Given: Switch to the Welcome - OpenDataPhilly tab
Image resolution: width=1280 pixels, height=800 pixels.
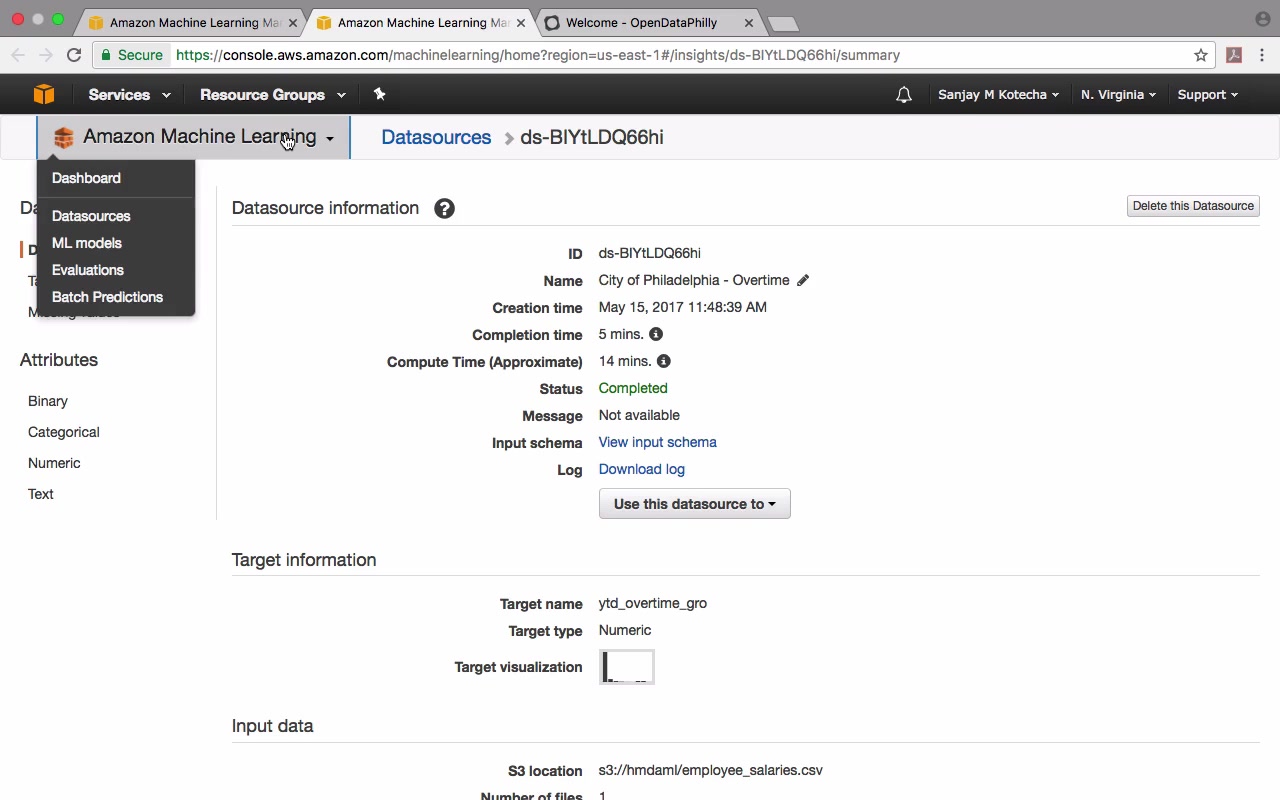Looking at the screenshot, I should [x=649, y=22].
